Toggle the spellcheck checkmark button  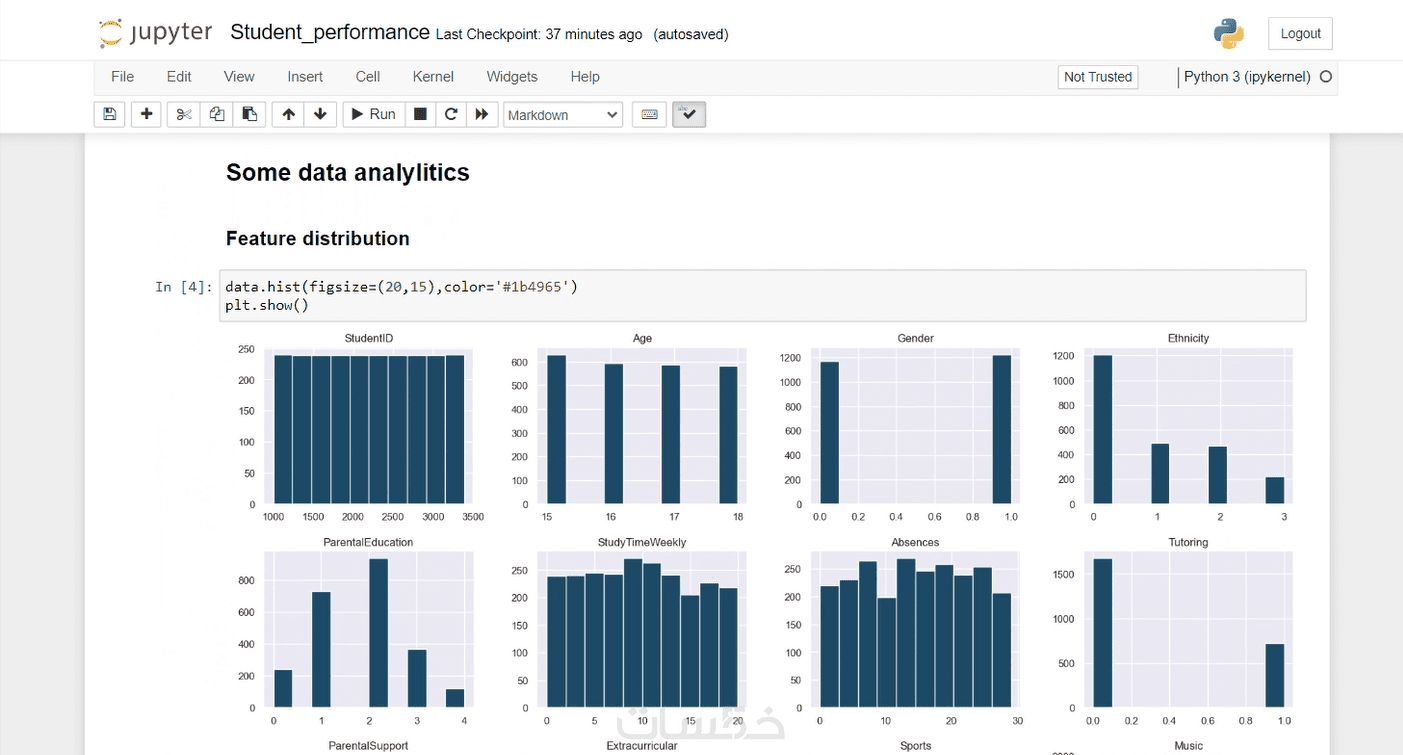689,115
